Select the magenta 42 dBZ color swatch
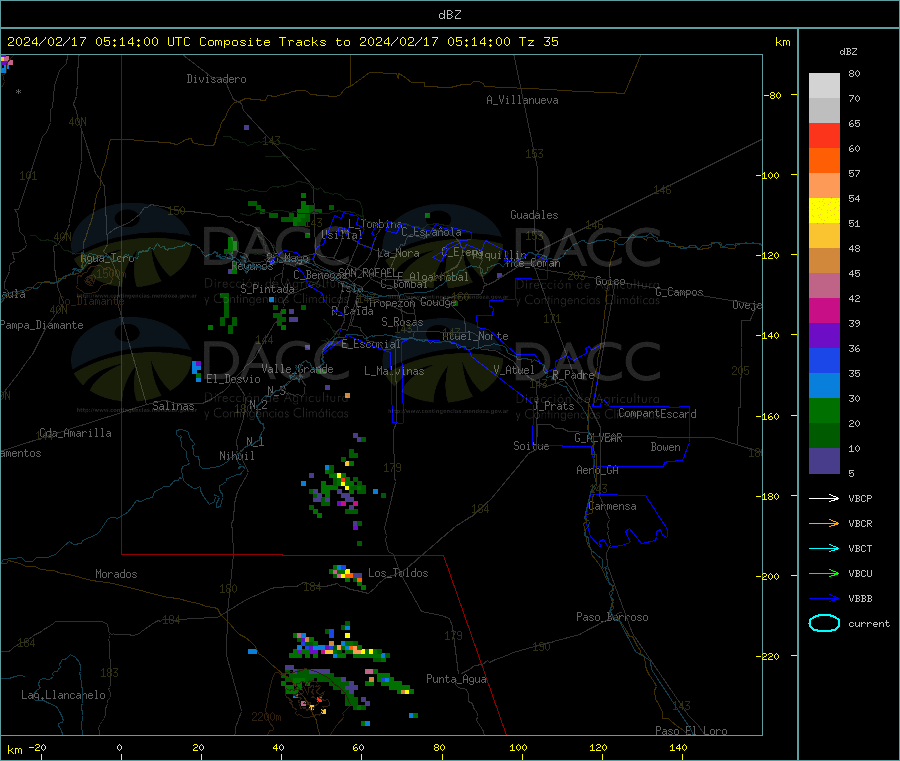 click(x=824, y=310)
